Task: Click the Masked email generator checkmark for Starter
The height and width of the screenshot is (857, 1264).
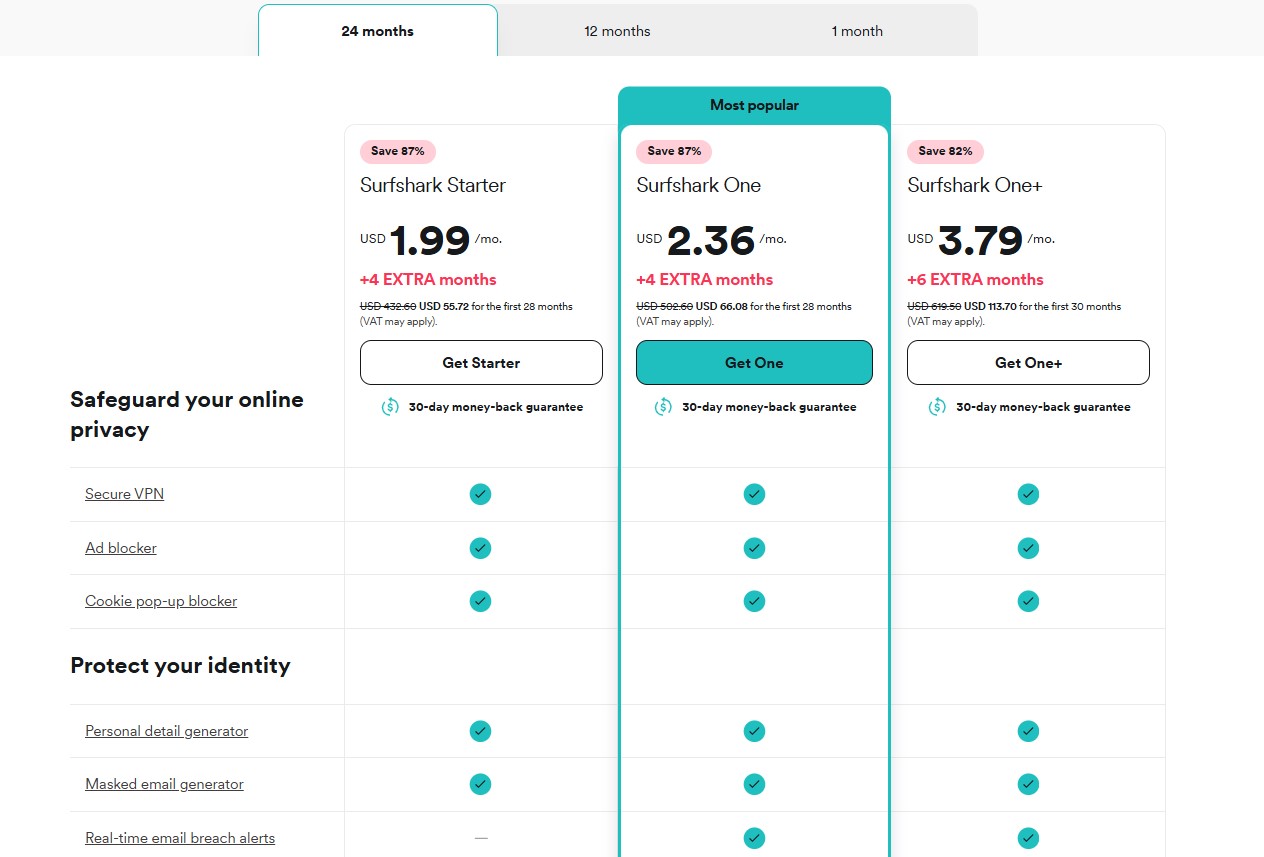Action: click(481, 784)
